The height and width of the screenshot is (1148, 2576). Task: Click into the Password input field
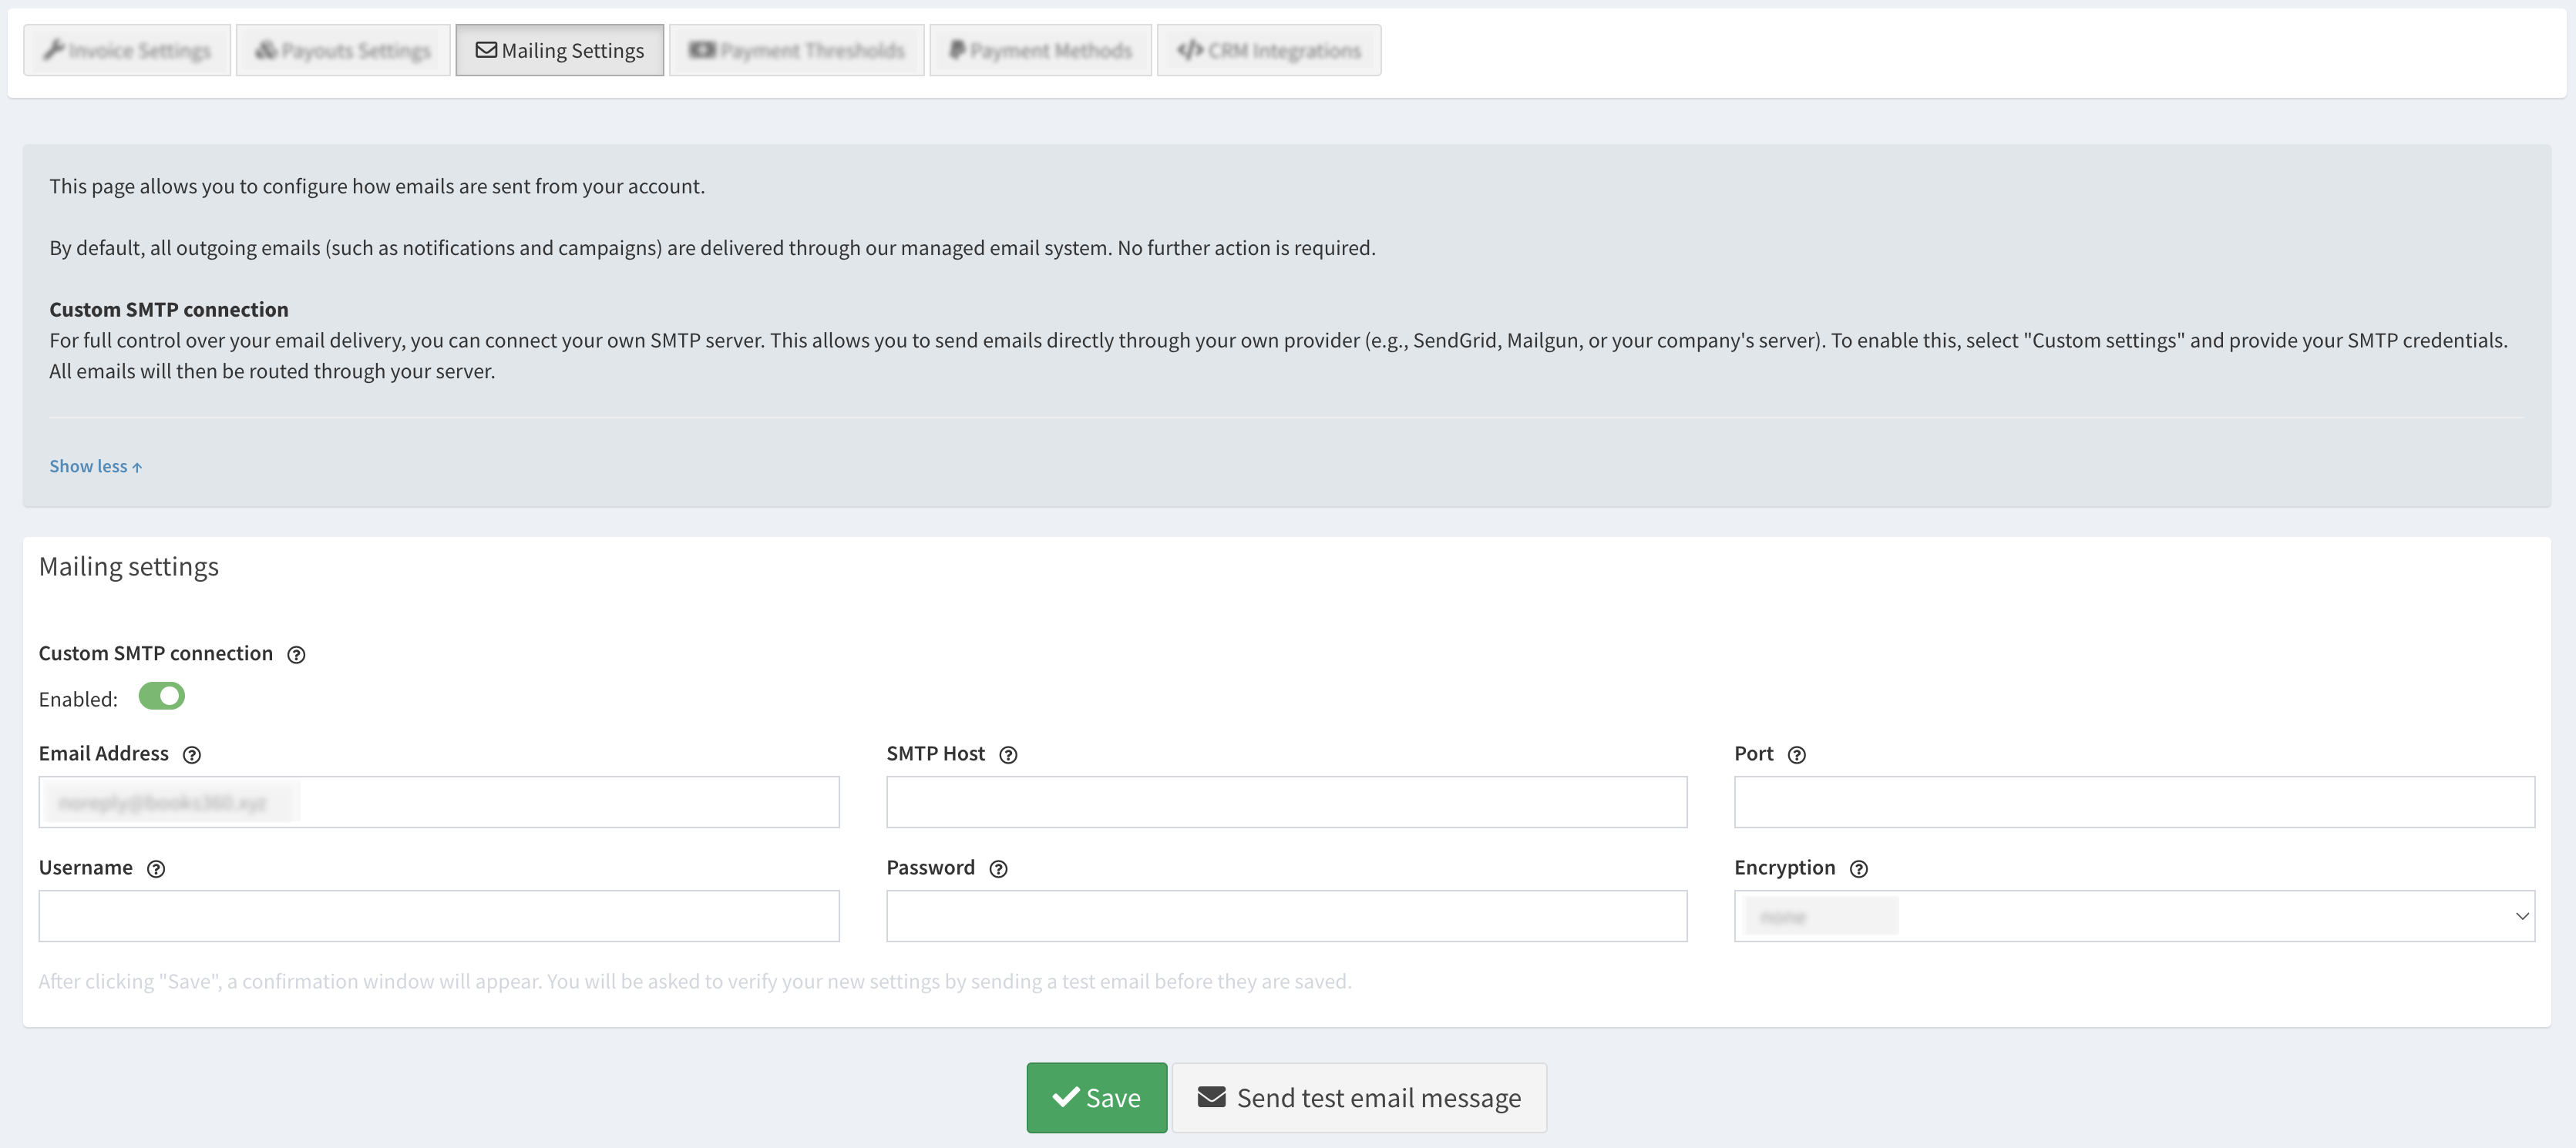point(1286,916)
